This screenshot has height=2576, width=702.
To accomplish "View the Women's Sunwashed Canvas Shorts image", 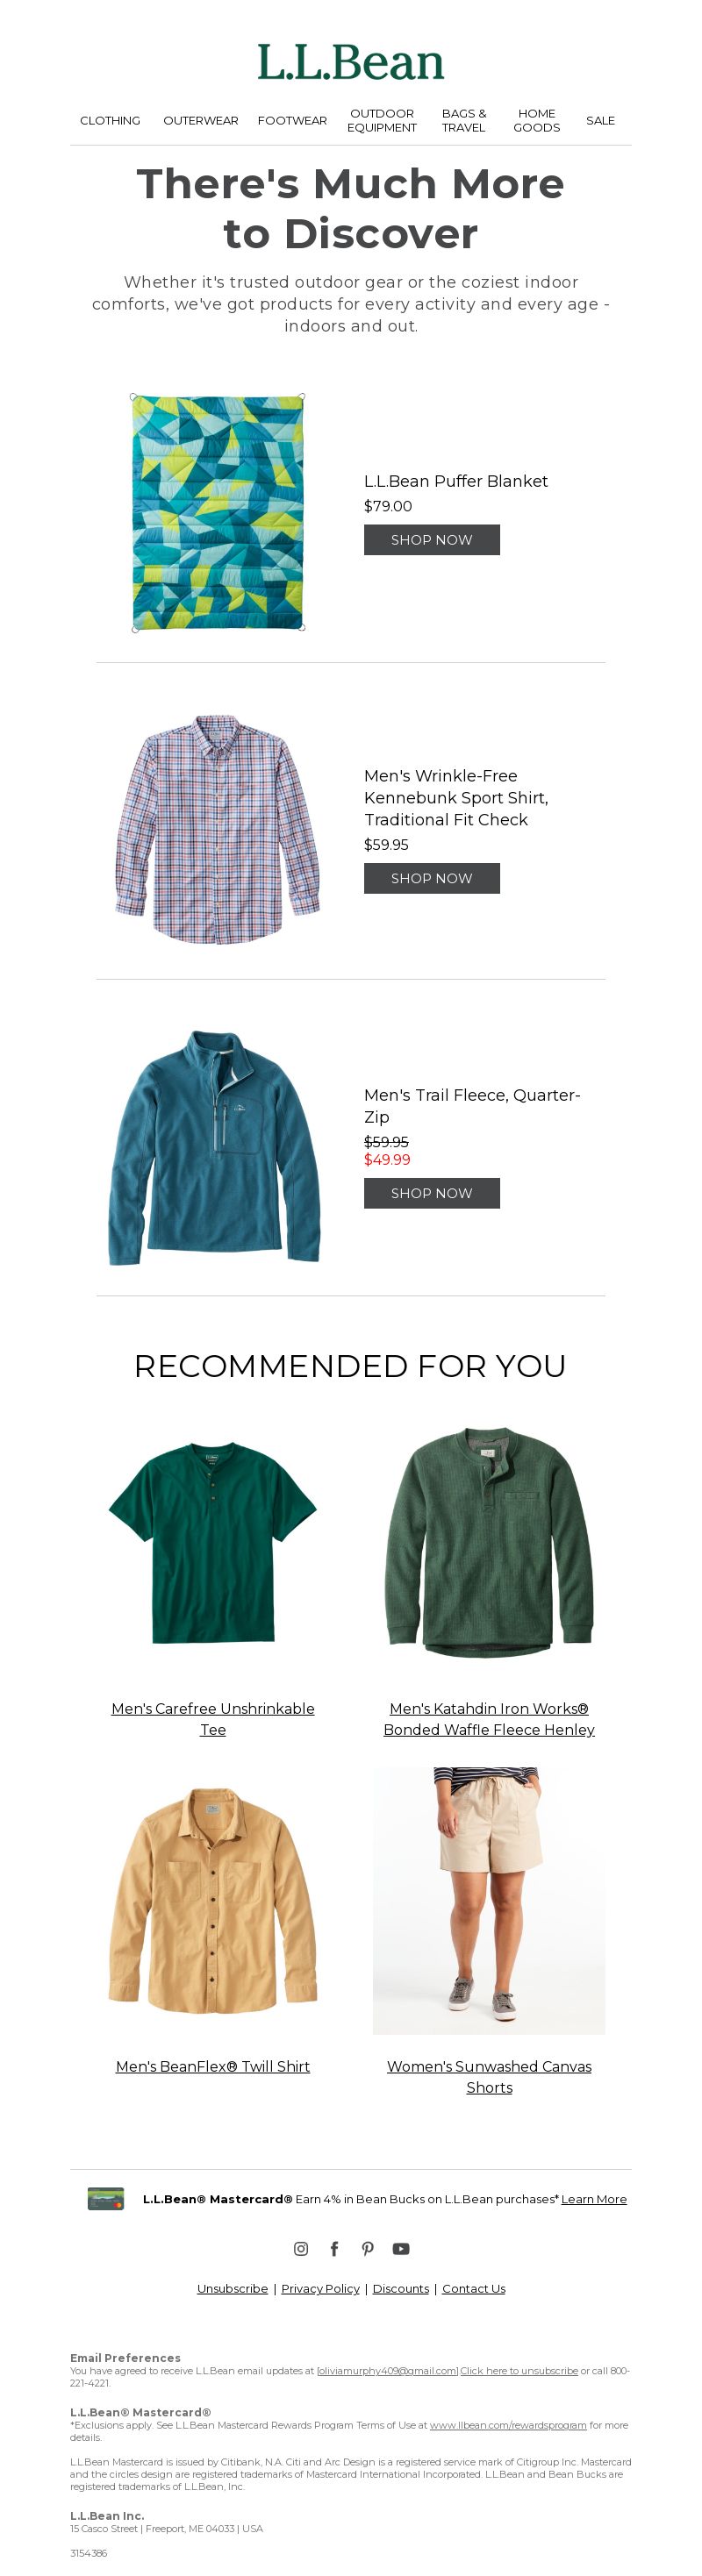I will (x=489, y=1900).
